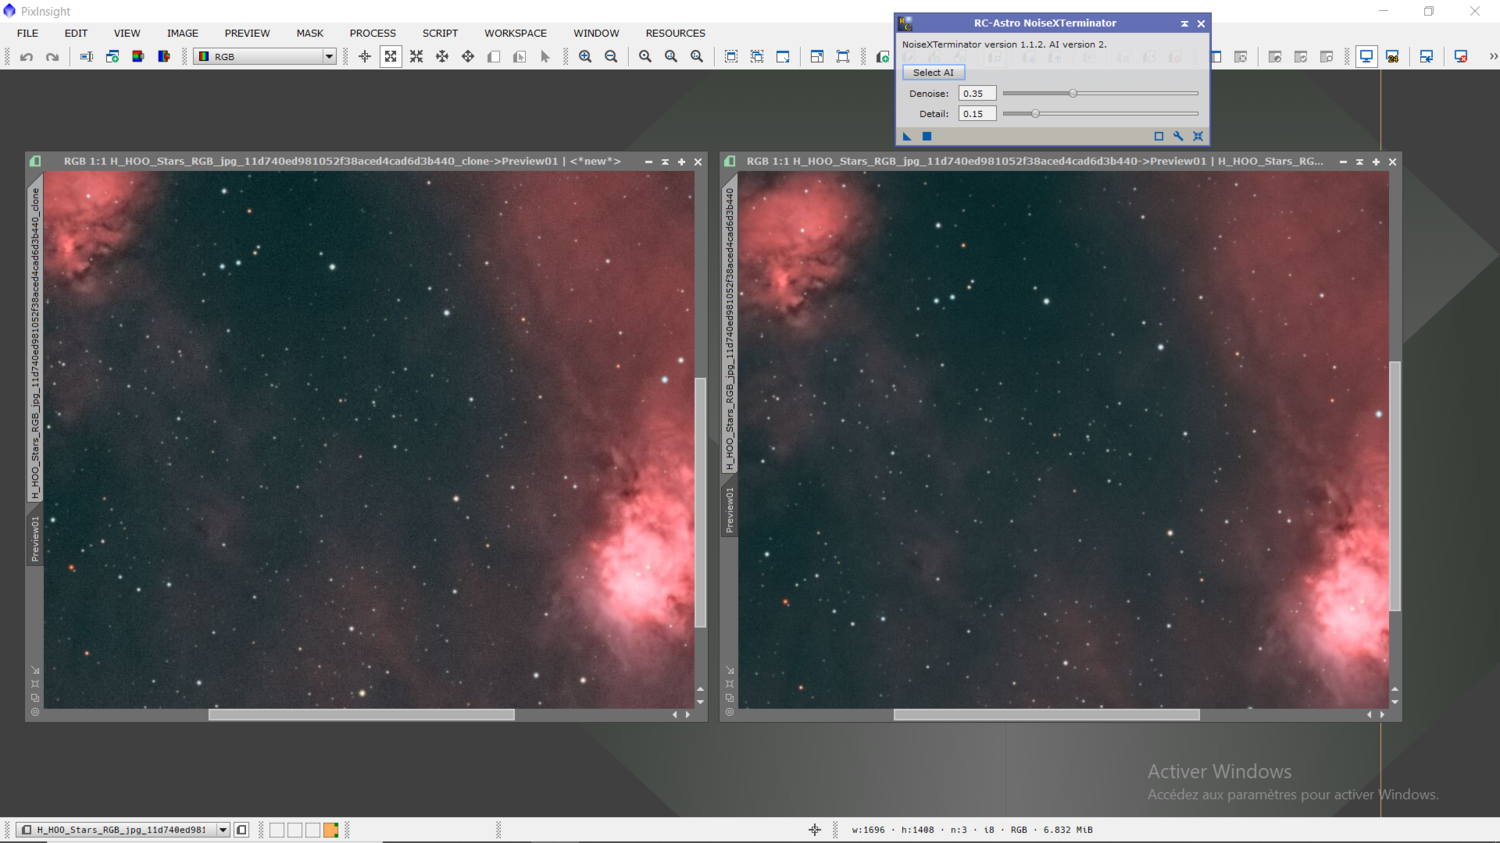
Task: Click the vertical scrollbar of the right image window
Action: click(1395, 486)
